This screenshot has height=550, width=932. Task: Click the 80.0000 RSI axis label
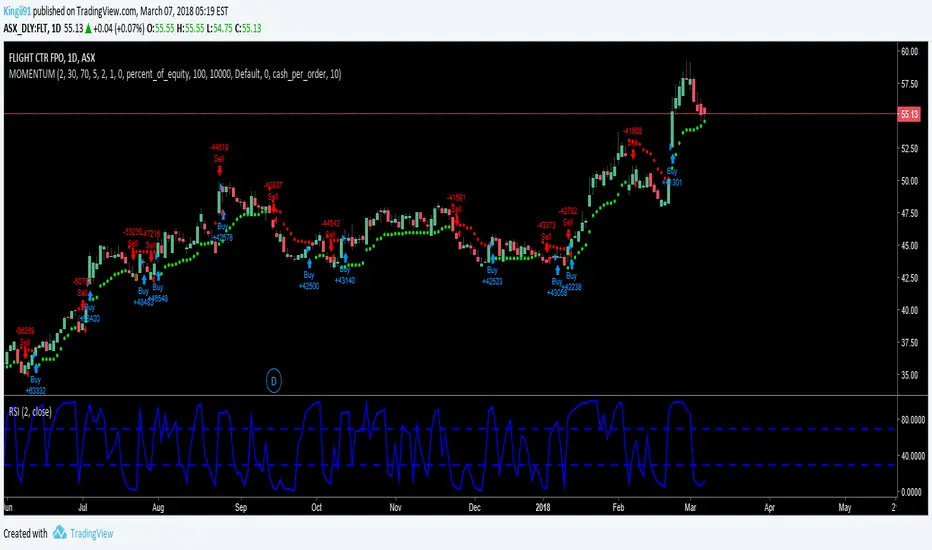[912, 420]
